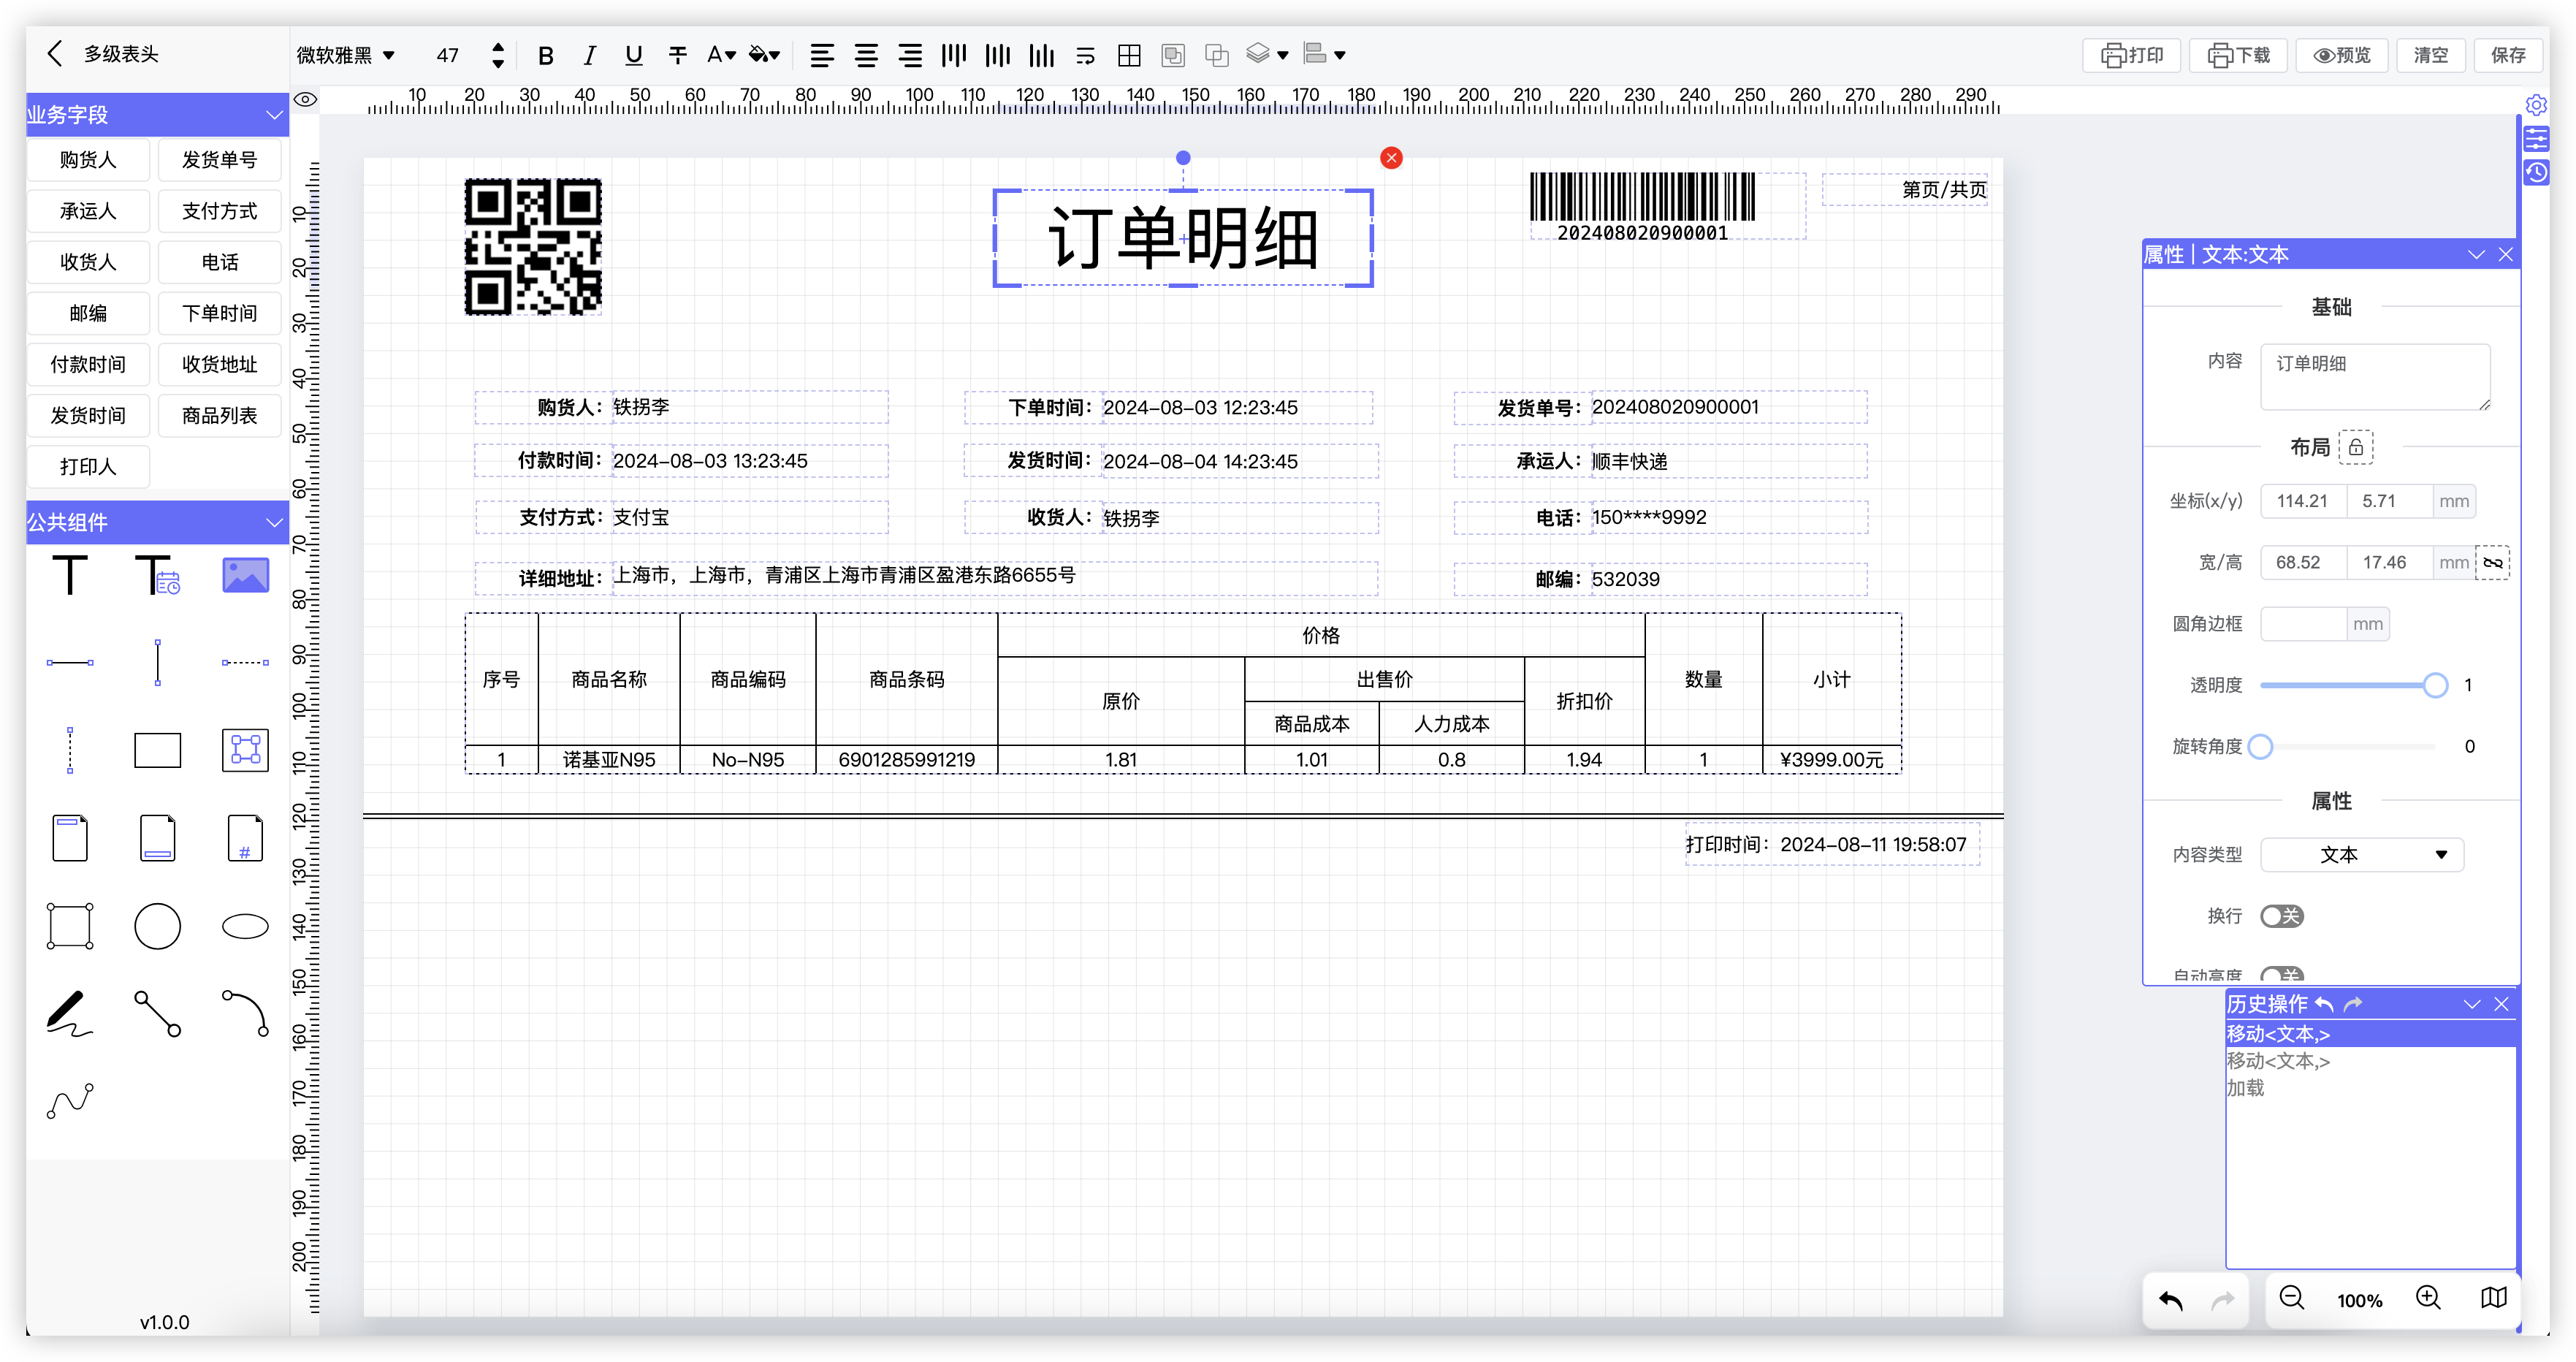The height and width of the screenshot is (1362, 2576).
Task: Click the 保存 save button
Action: (2508, 56)
